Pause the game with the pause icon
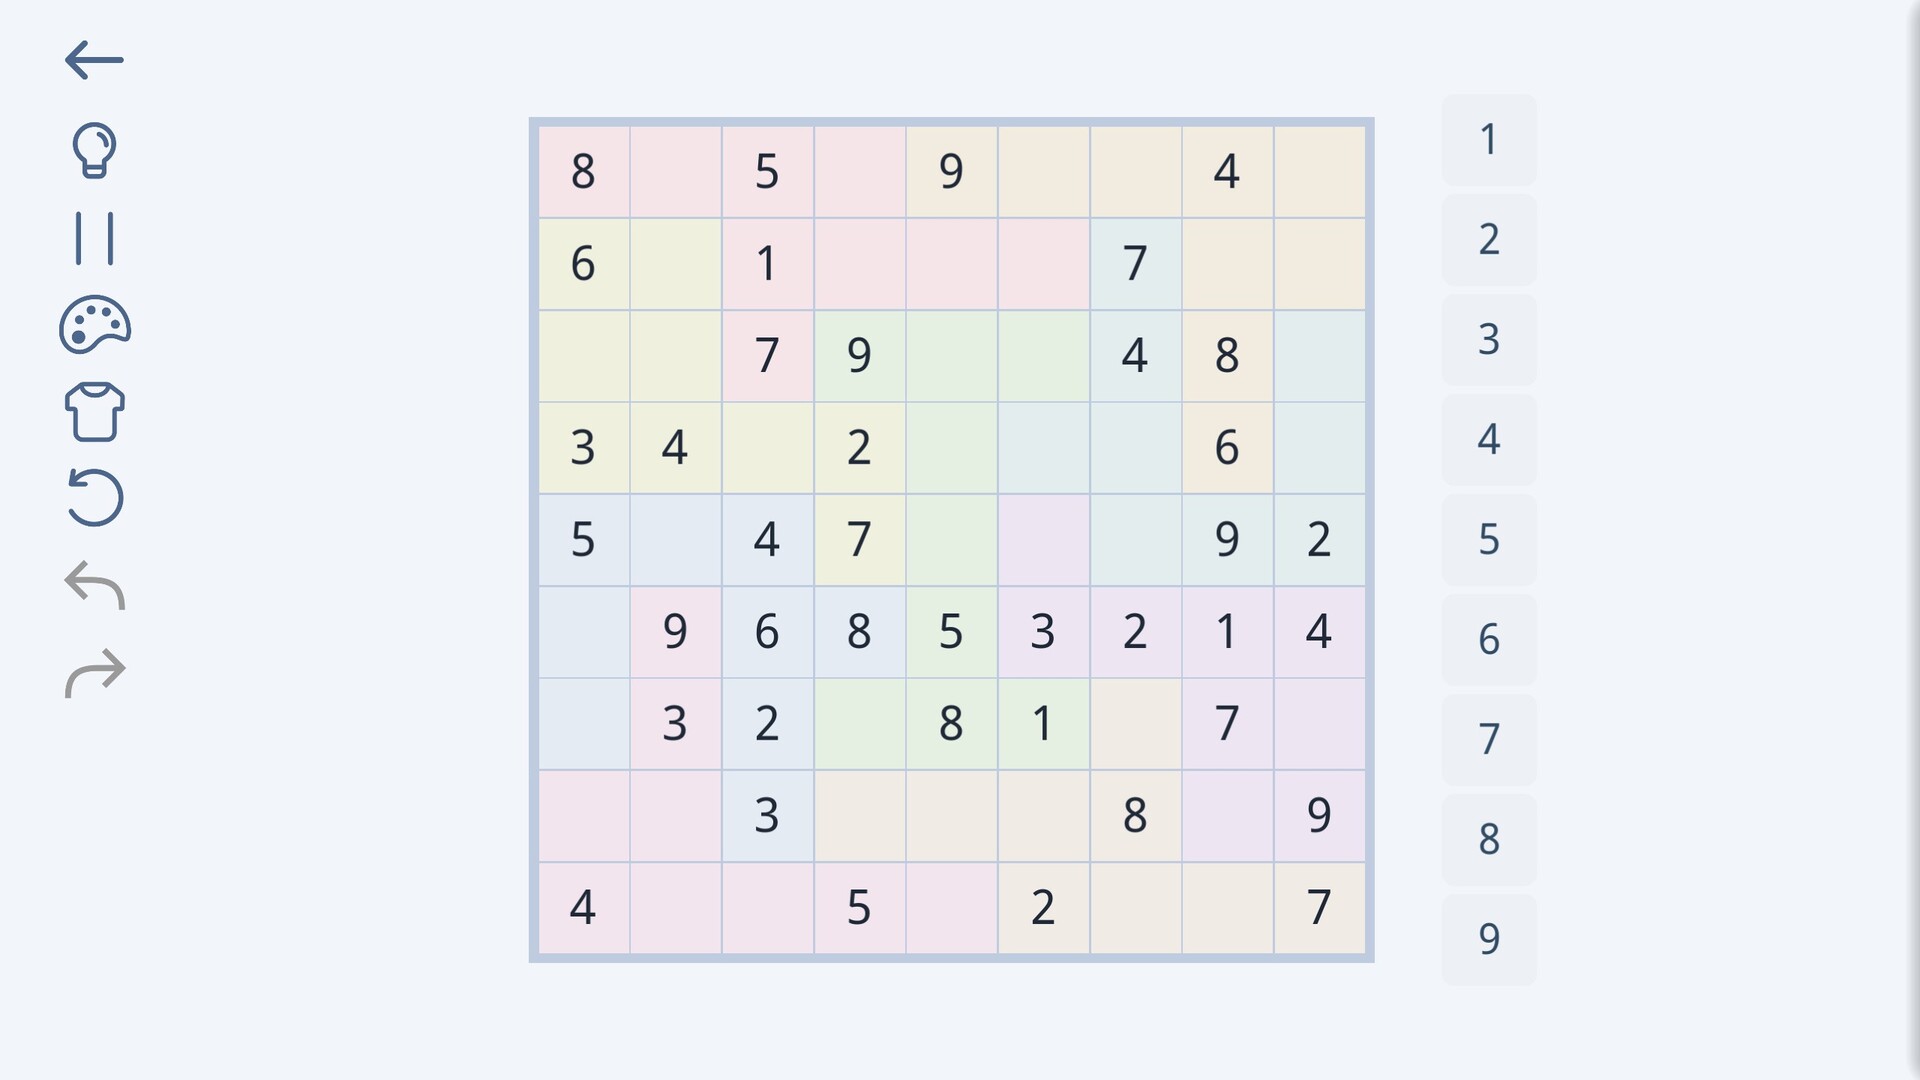 pyautogui.click(x=94, y=238)
